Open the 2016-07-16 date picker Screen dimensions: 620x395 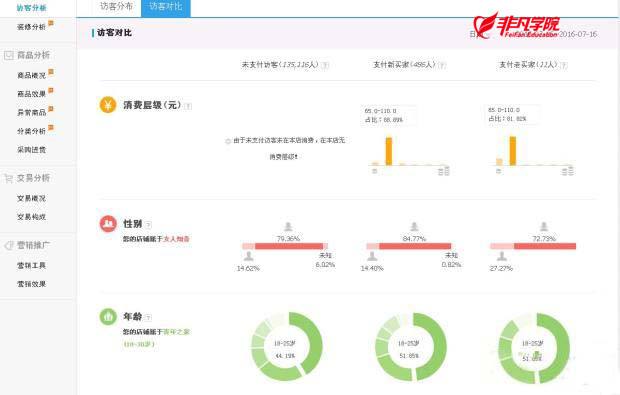point(578,34)
